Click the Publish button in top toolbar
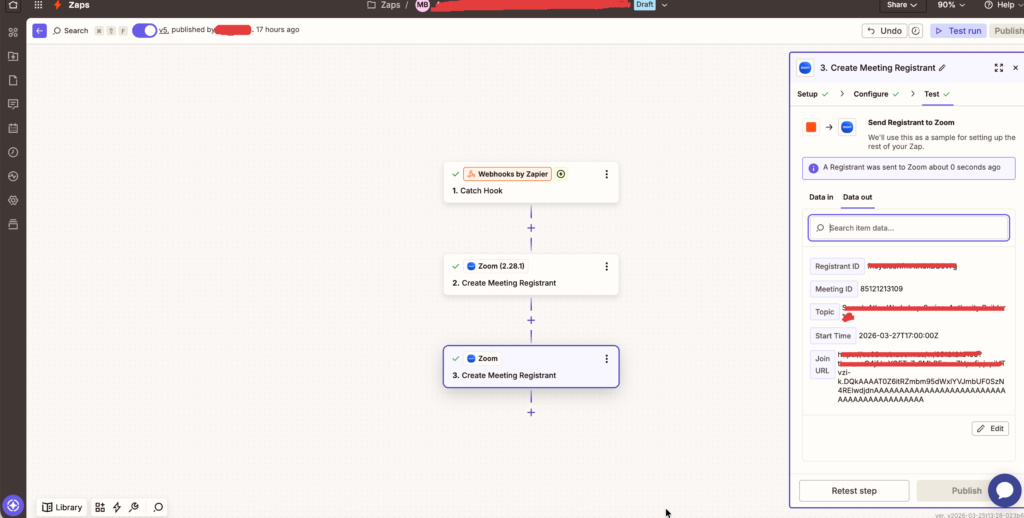 pyautogui.click(x=1006, y=31)
